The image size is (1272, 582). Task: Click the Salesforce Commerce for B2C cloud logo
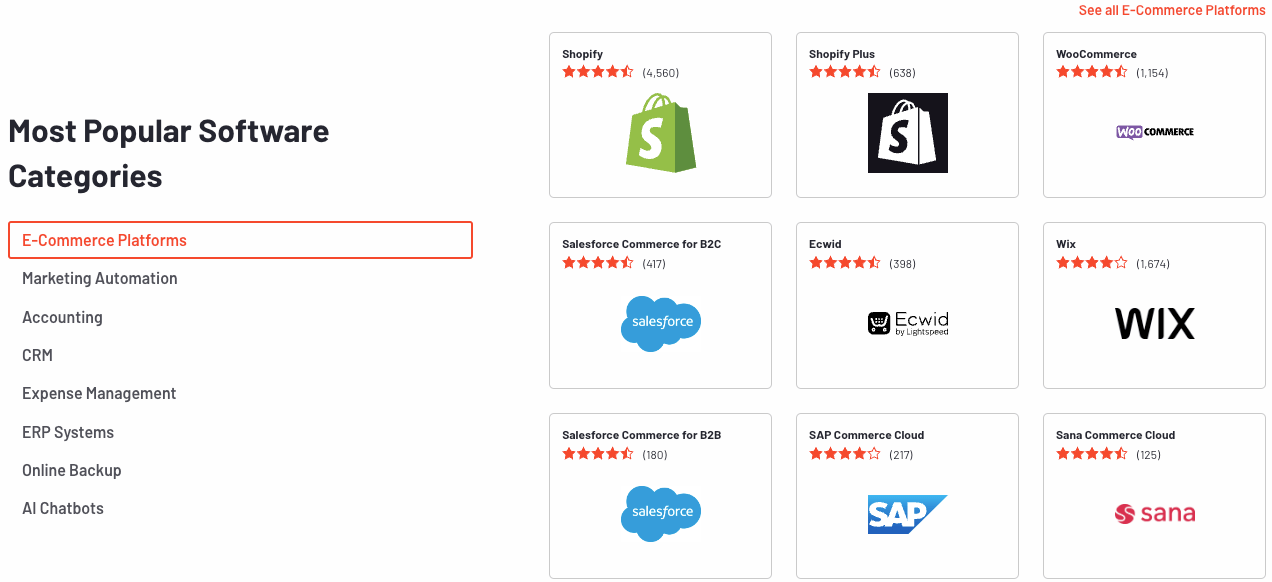[661, 323]
